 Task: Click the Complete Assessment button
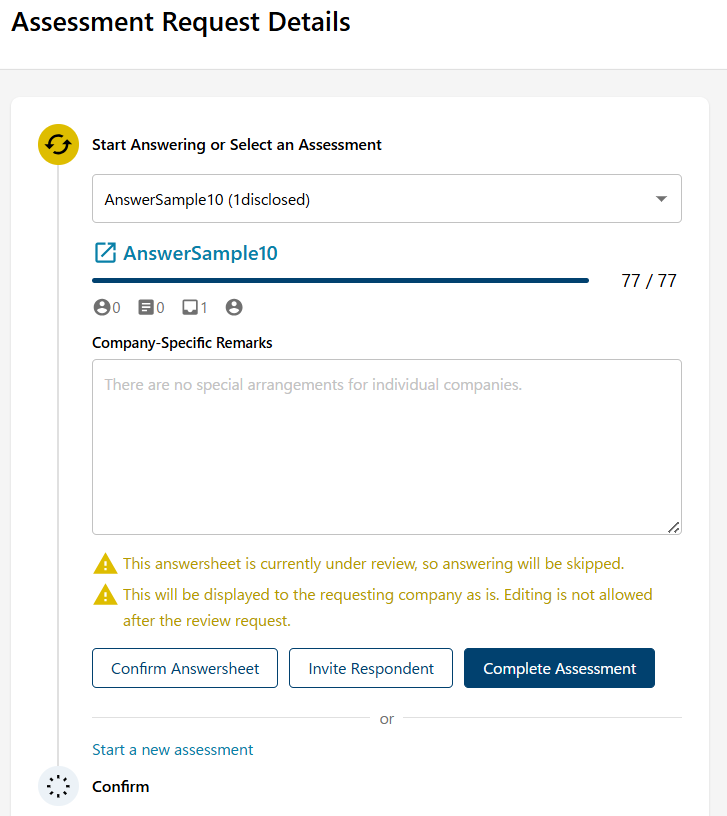(x=559, y=668)
